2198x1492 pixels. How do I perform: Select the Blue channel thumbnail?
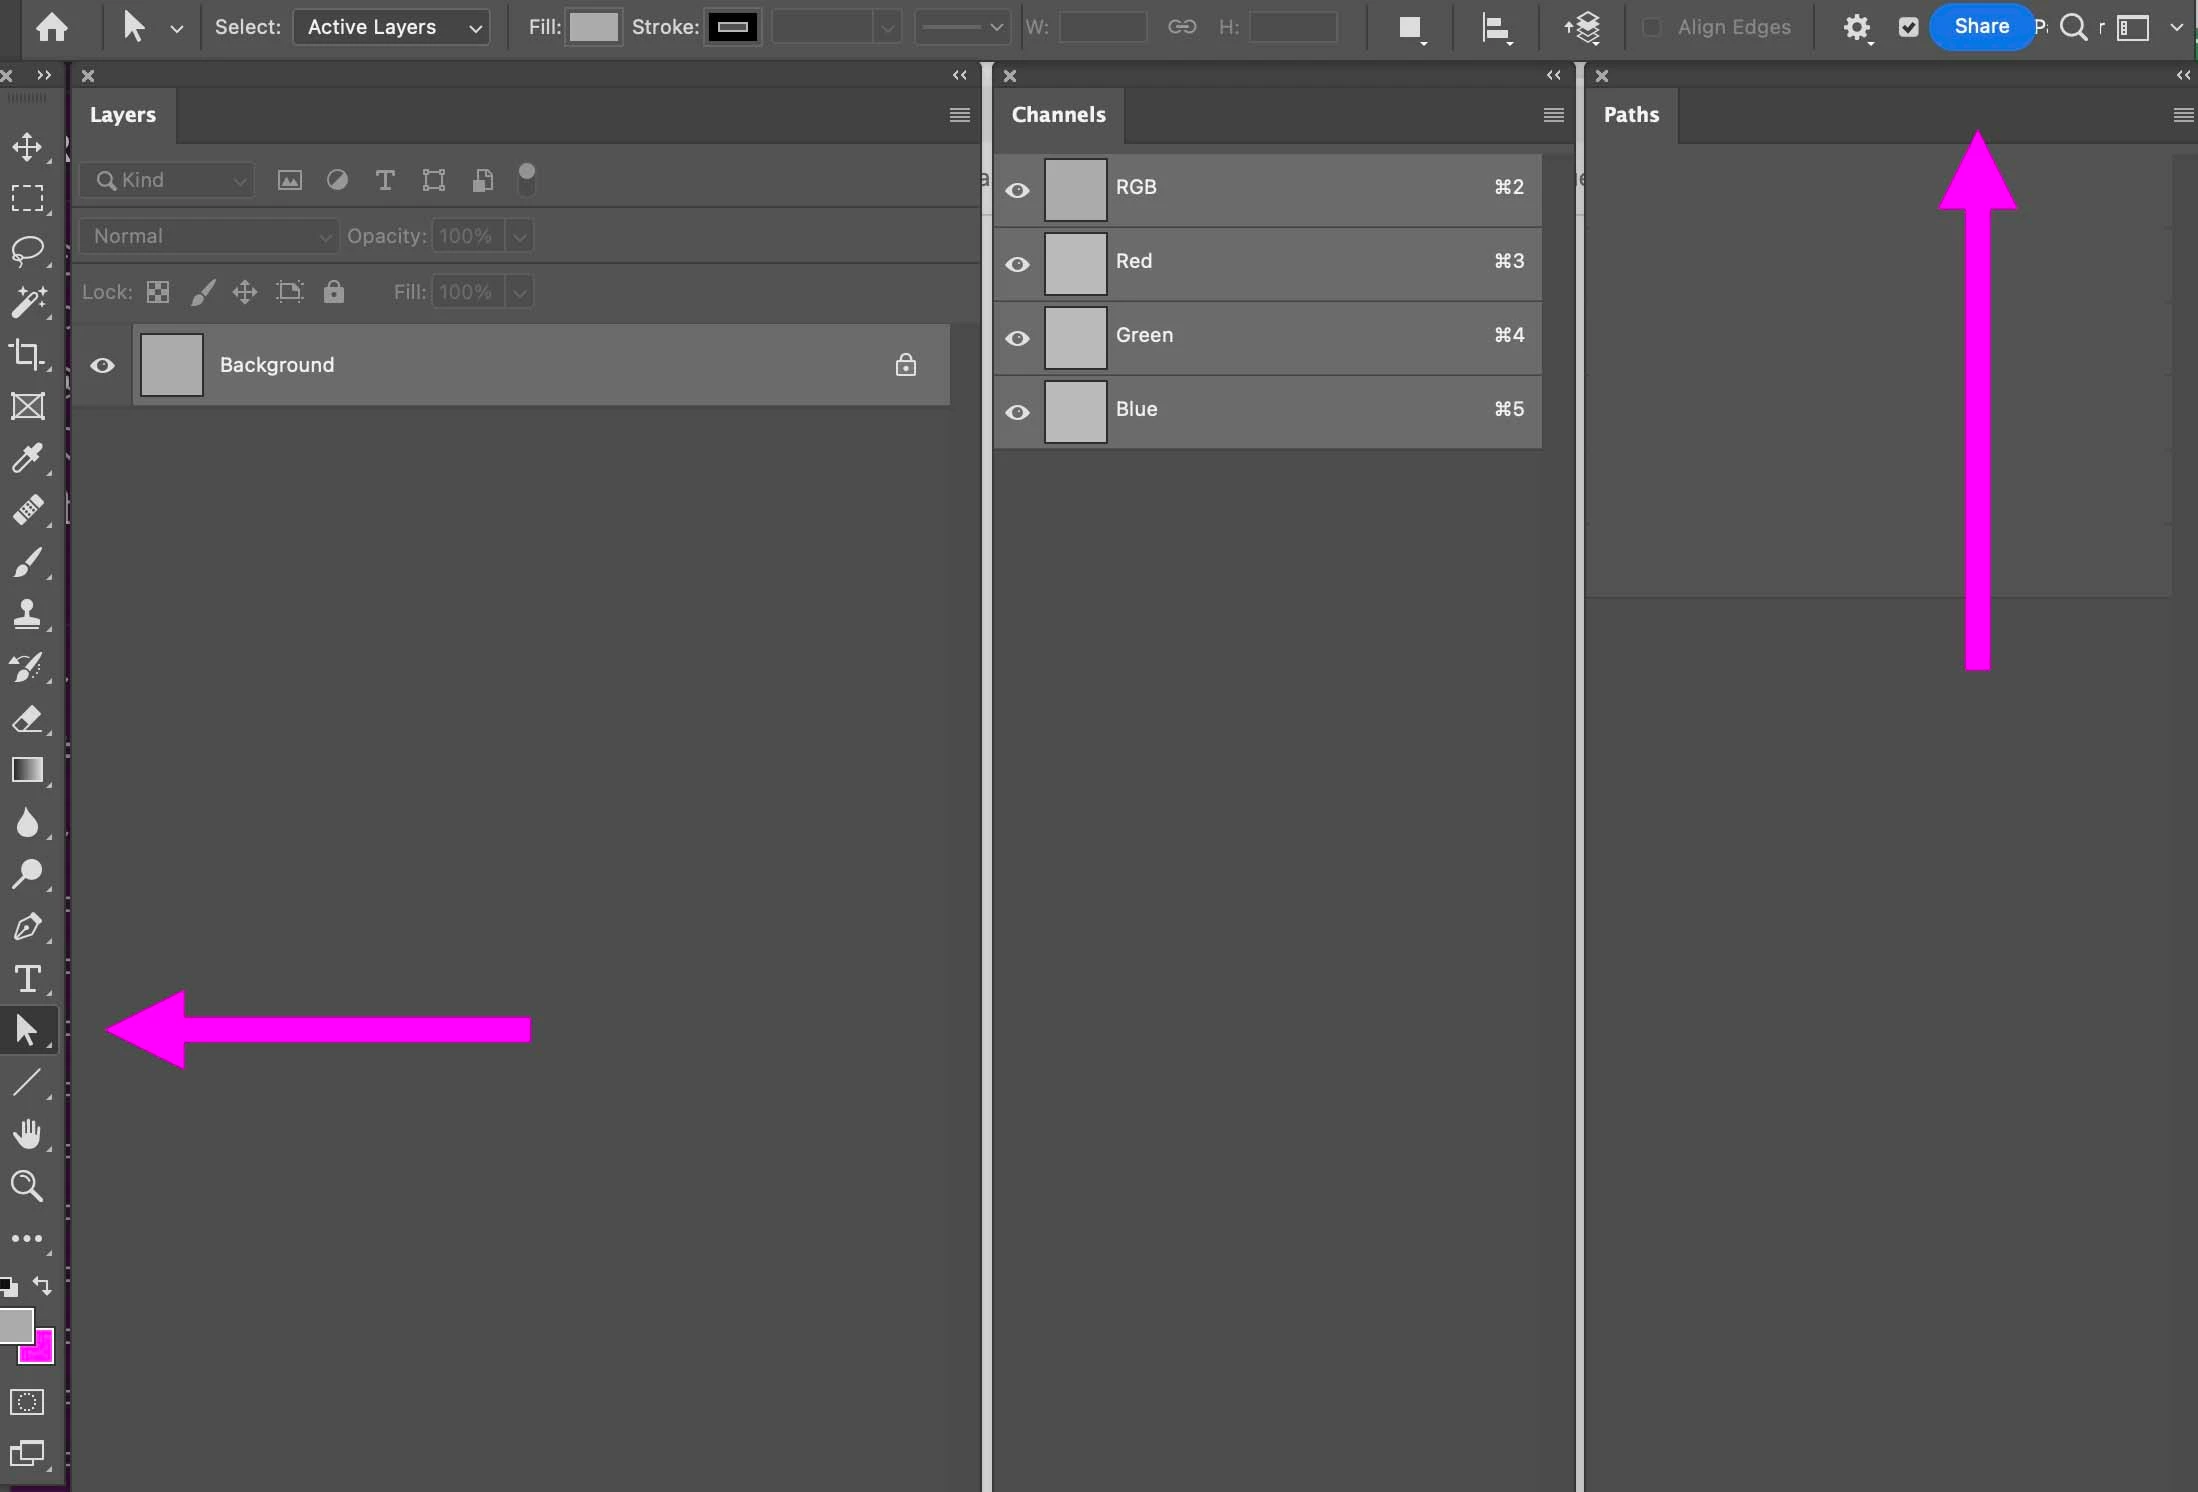[1076, 412]
